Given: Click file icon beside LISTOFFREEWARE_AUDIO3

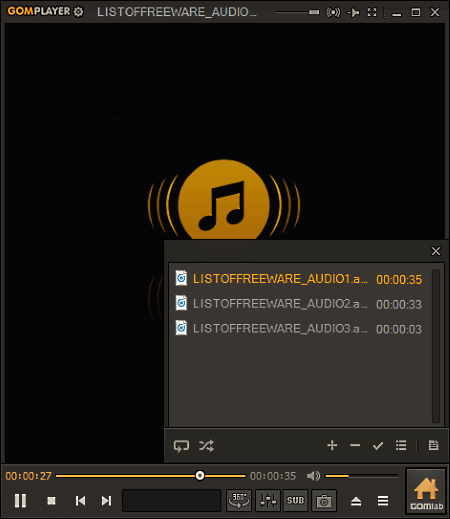Looking at the screenshot, I should click(x=181, y=328).
